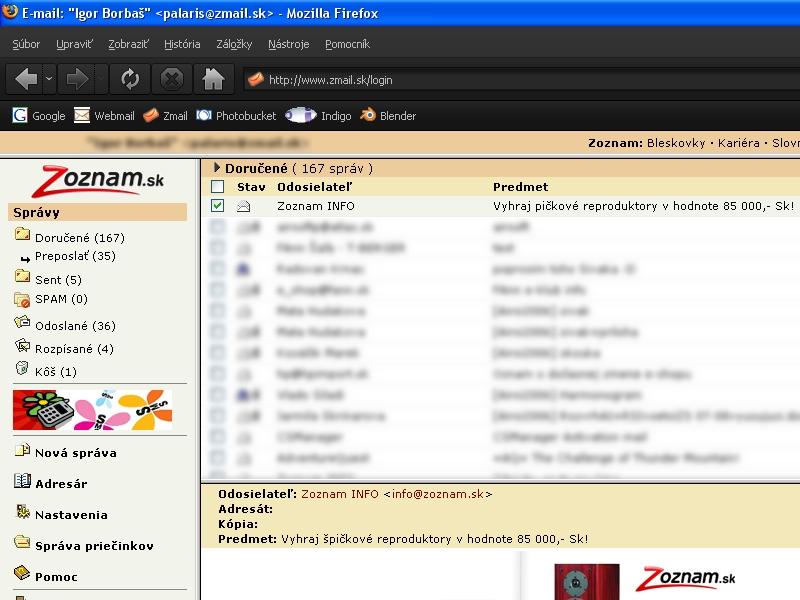Click the Reload page icon
800x600 pixels.
pos(129,79)
